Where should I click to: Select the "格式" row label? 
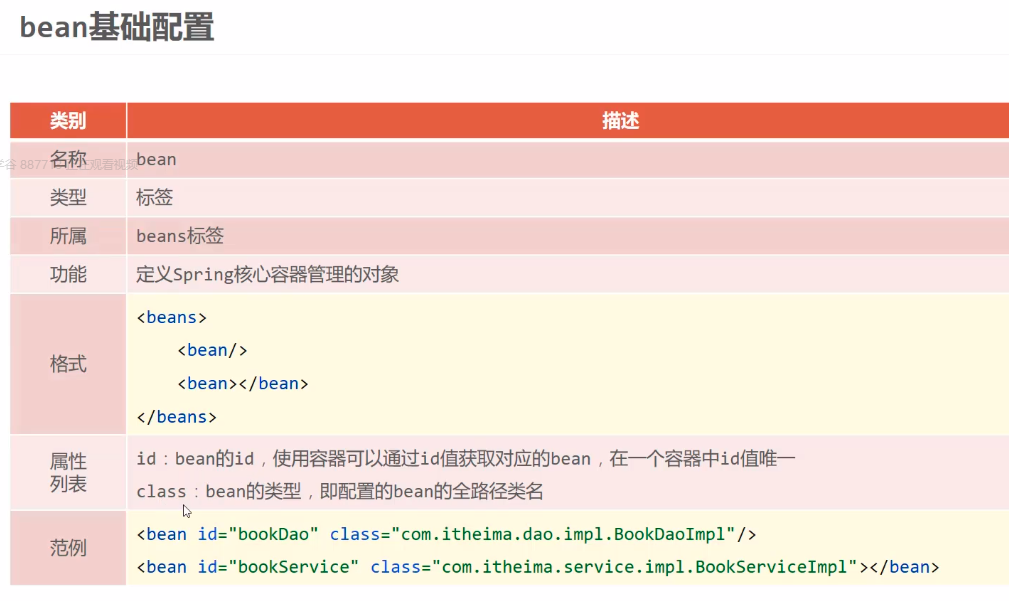point(68,364)
